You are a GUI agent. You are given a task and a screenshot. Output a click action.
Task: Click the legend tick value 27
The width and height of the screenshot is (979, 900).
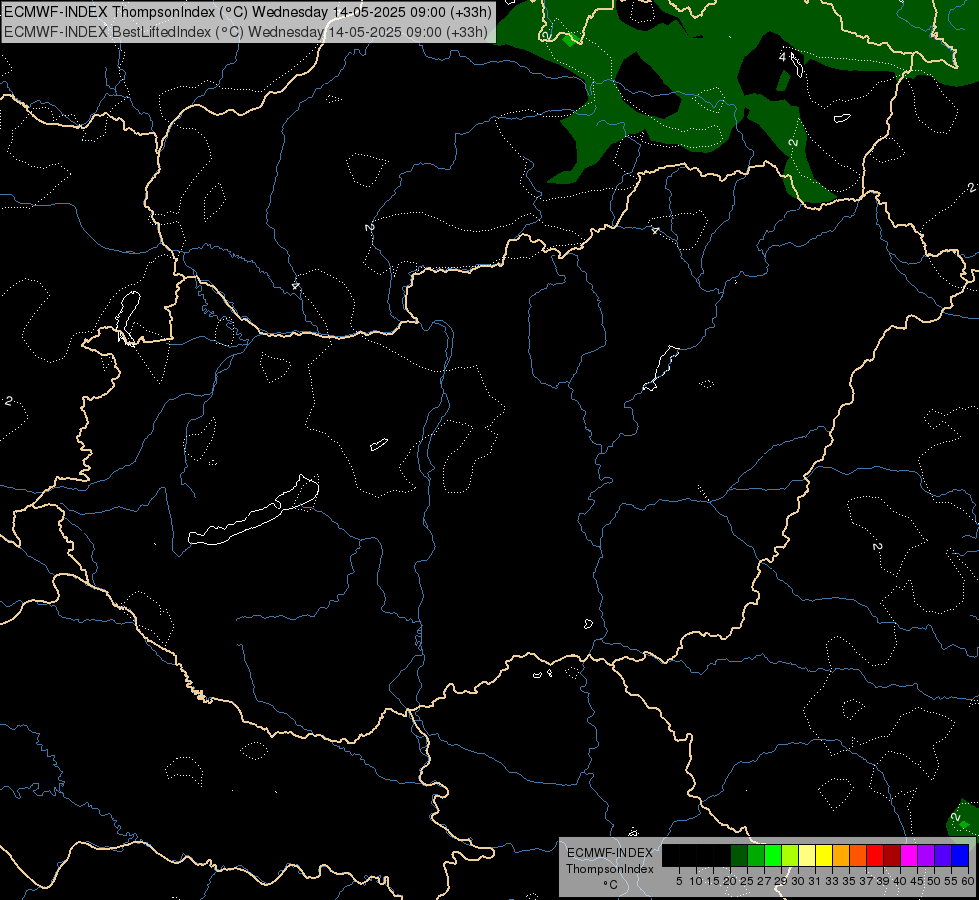click(x=764, y=881)
